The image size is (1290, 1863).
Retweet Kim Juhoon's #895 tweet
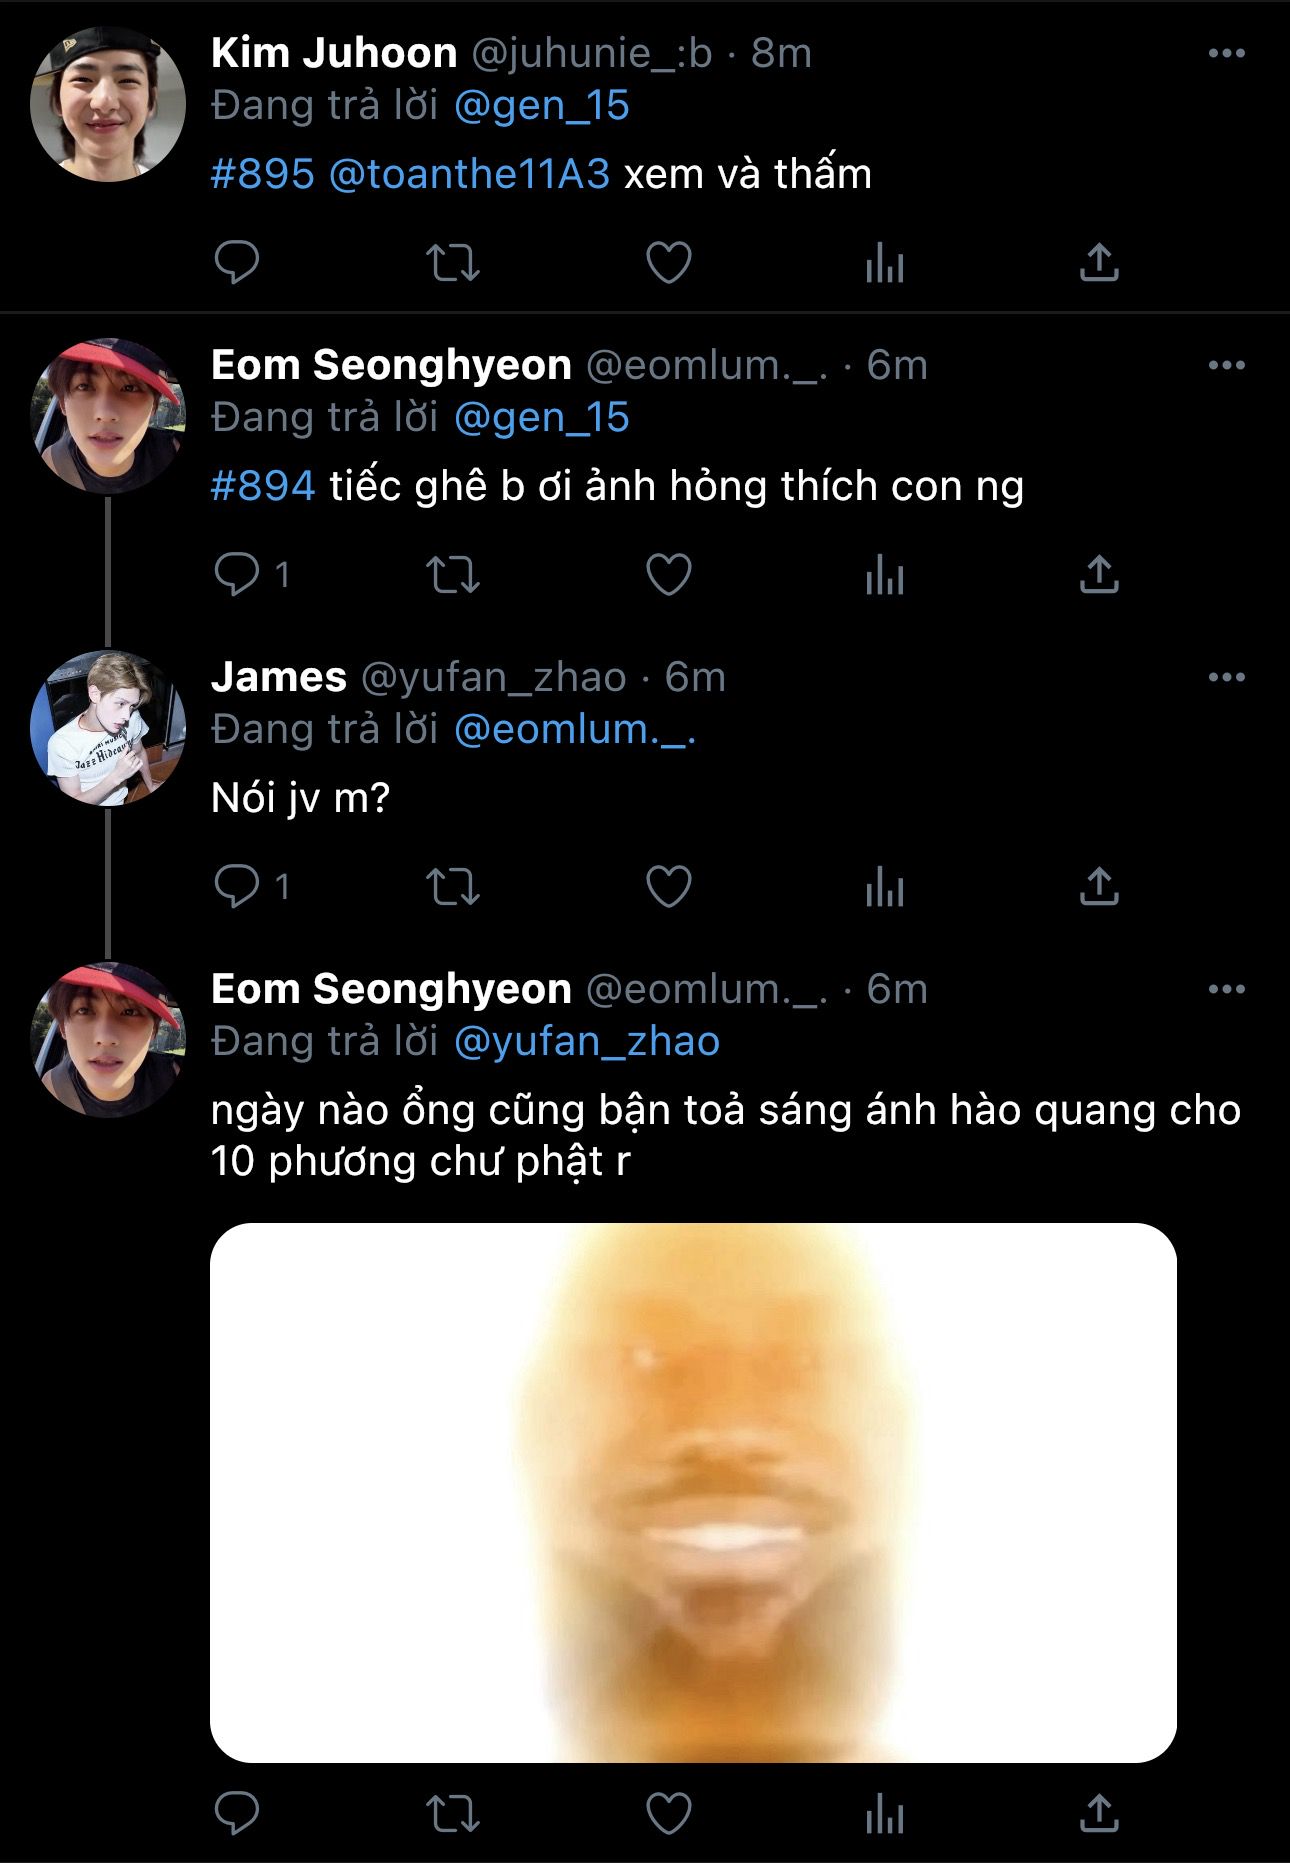point(453,263)
